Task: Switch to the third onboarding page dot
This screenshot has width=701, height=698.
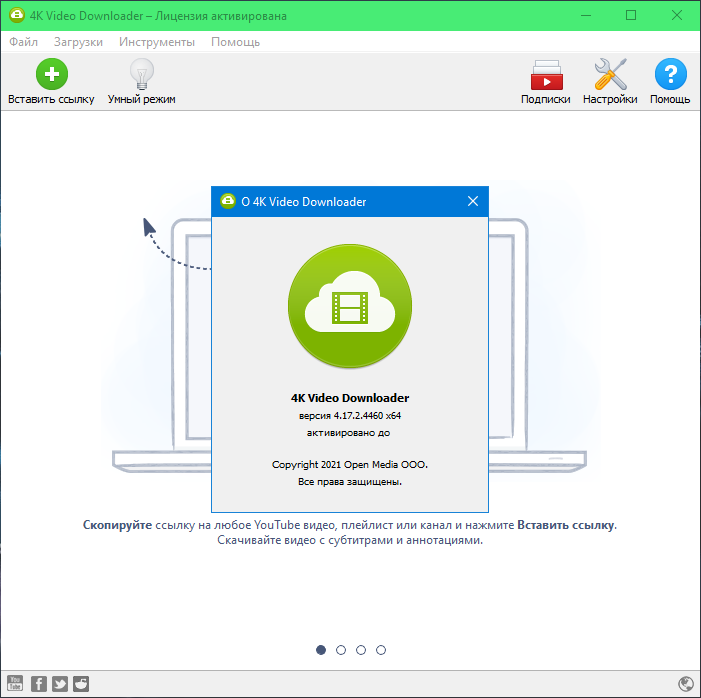Action: click(361, 650)
